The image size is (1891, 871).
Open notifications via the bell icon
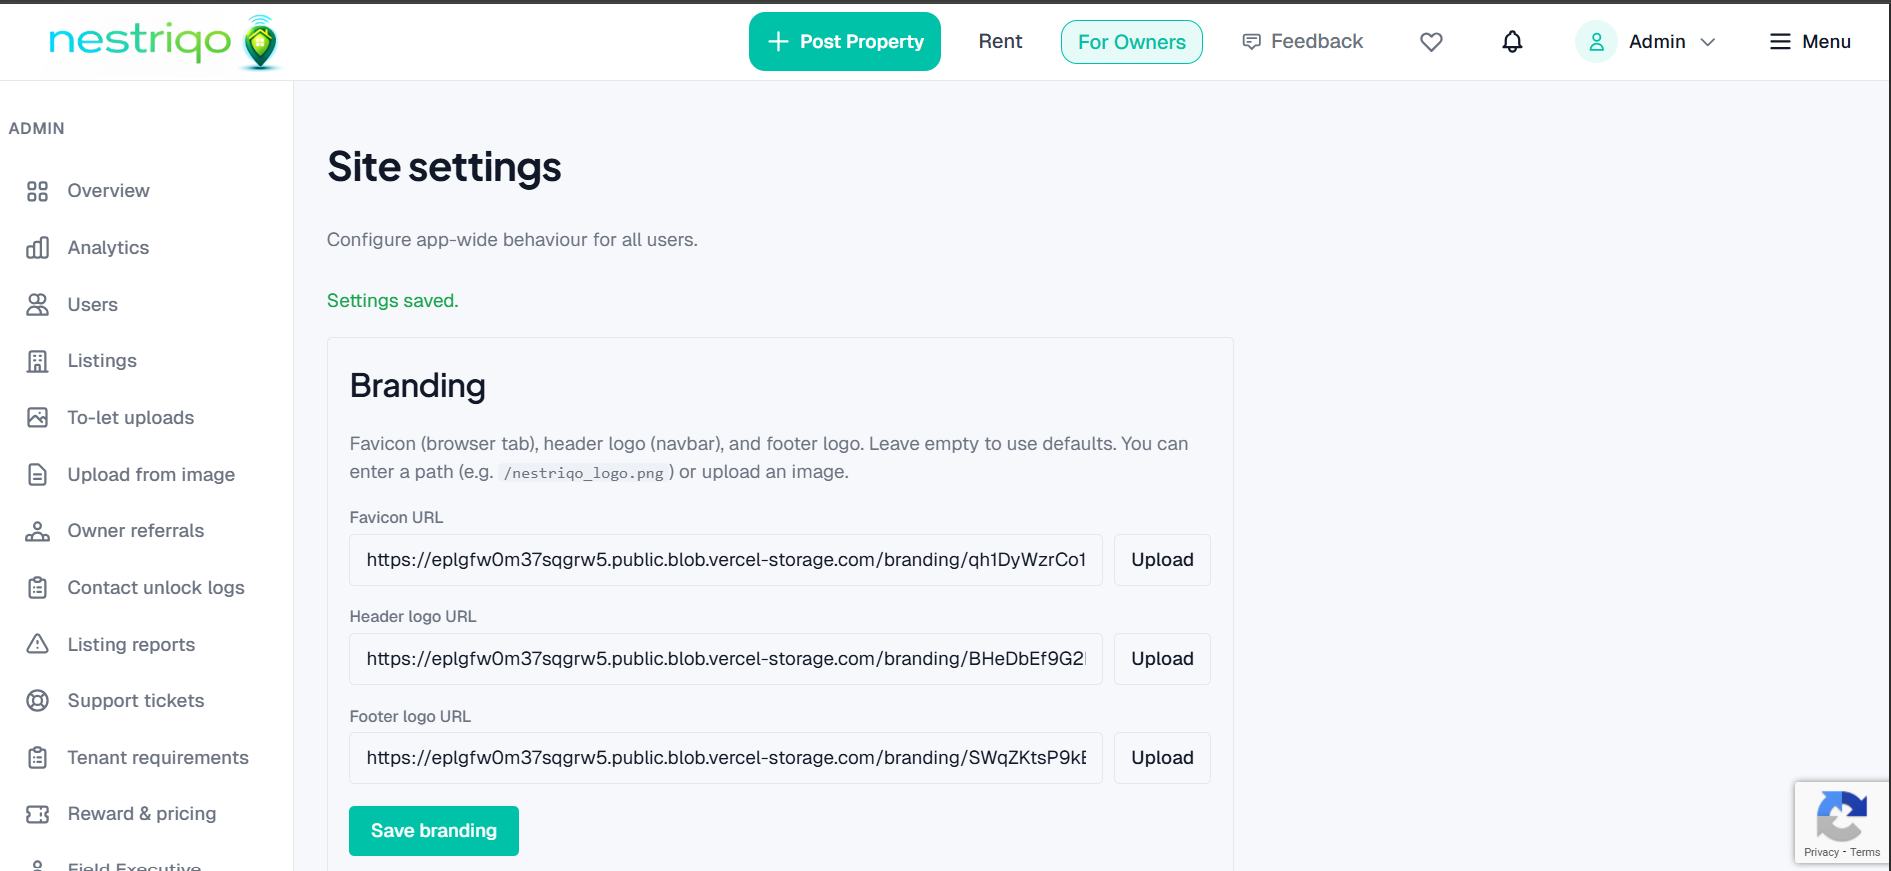(x=1512, y=41)
